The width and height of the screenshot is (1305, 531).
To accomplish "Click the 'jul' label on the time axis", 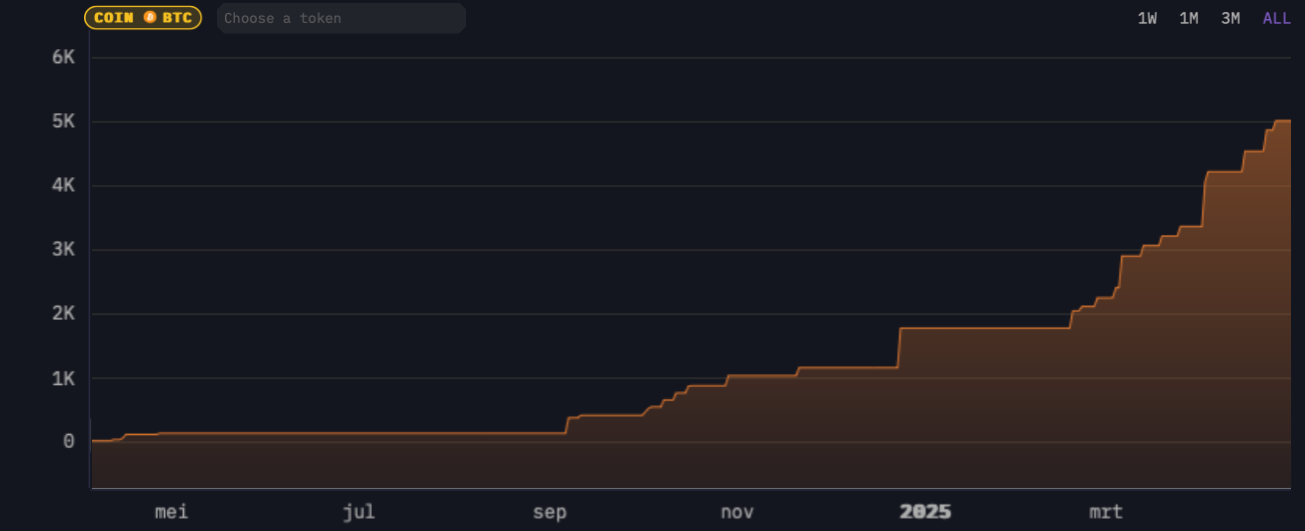I will [x=358, y=512].
